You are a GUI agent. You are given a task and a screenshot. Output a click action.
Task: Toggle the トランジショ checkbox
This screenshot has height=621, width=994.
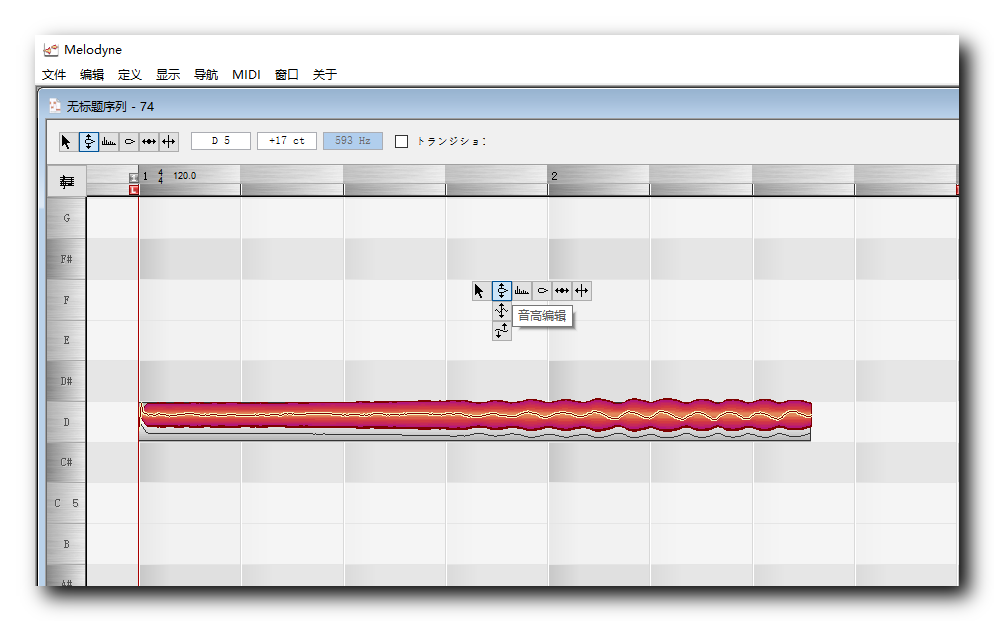pos(401,141)
